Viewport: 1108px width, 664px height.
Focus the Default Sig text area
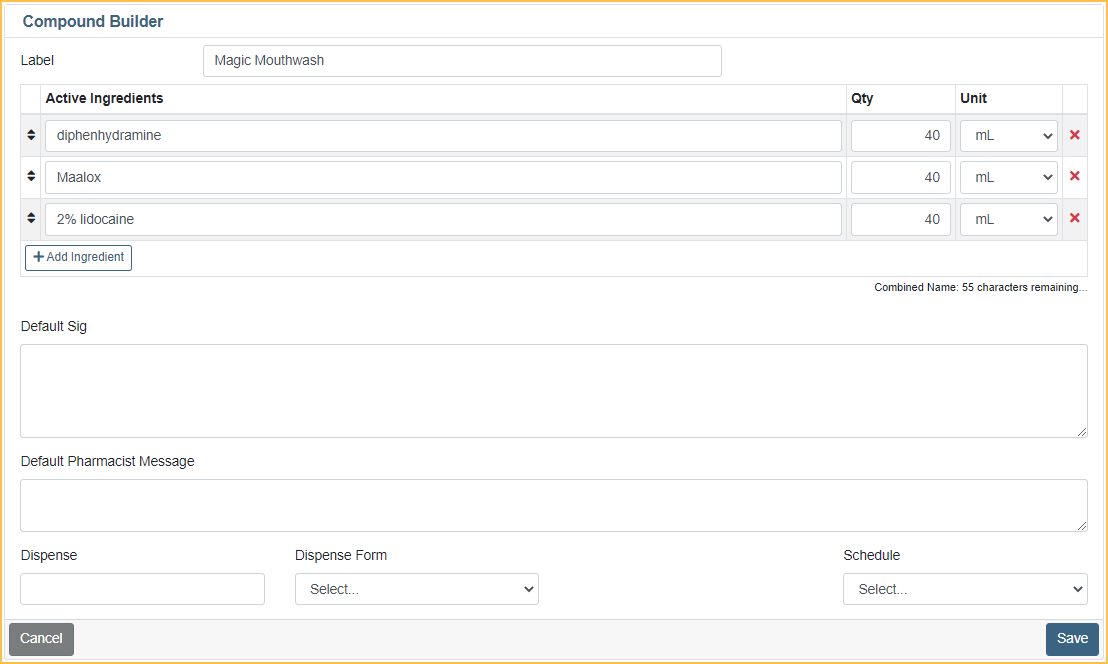pos(553,390)
